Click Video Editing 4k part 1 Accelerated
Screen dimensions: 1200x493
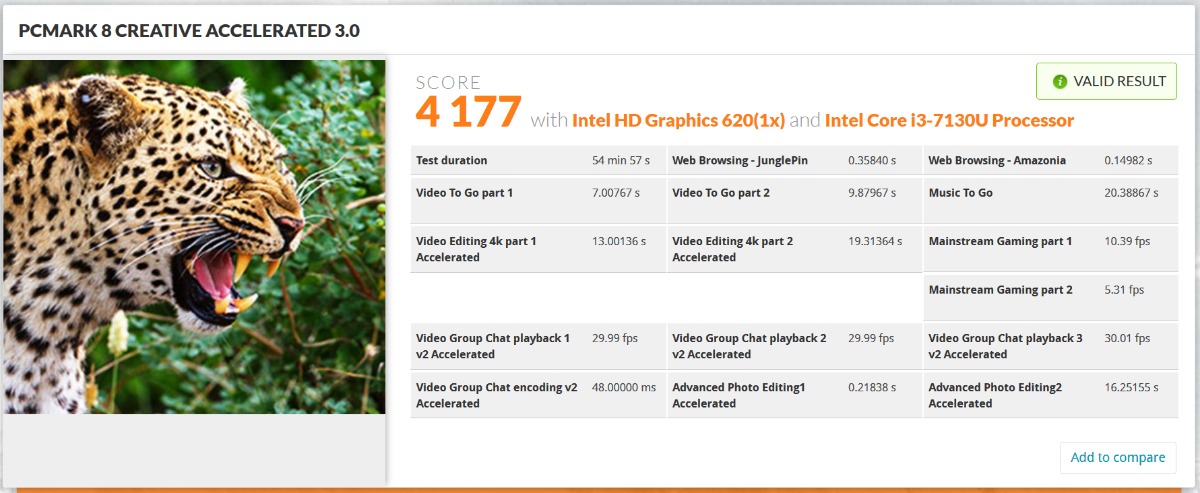tap(537, 249)
